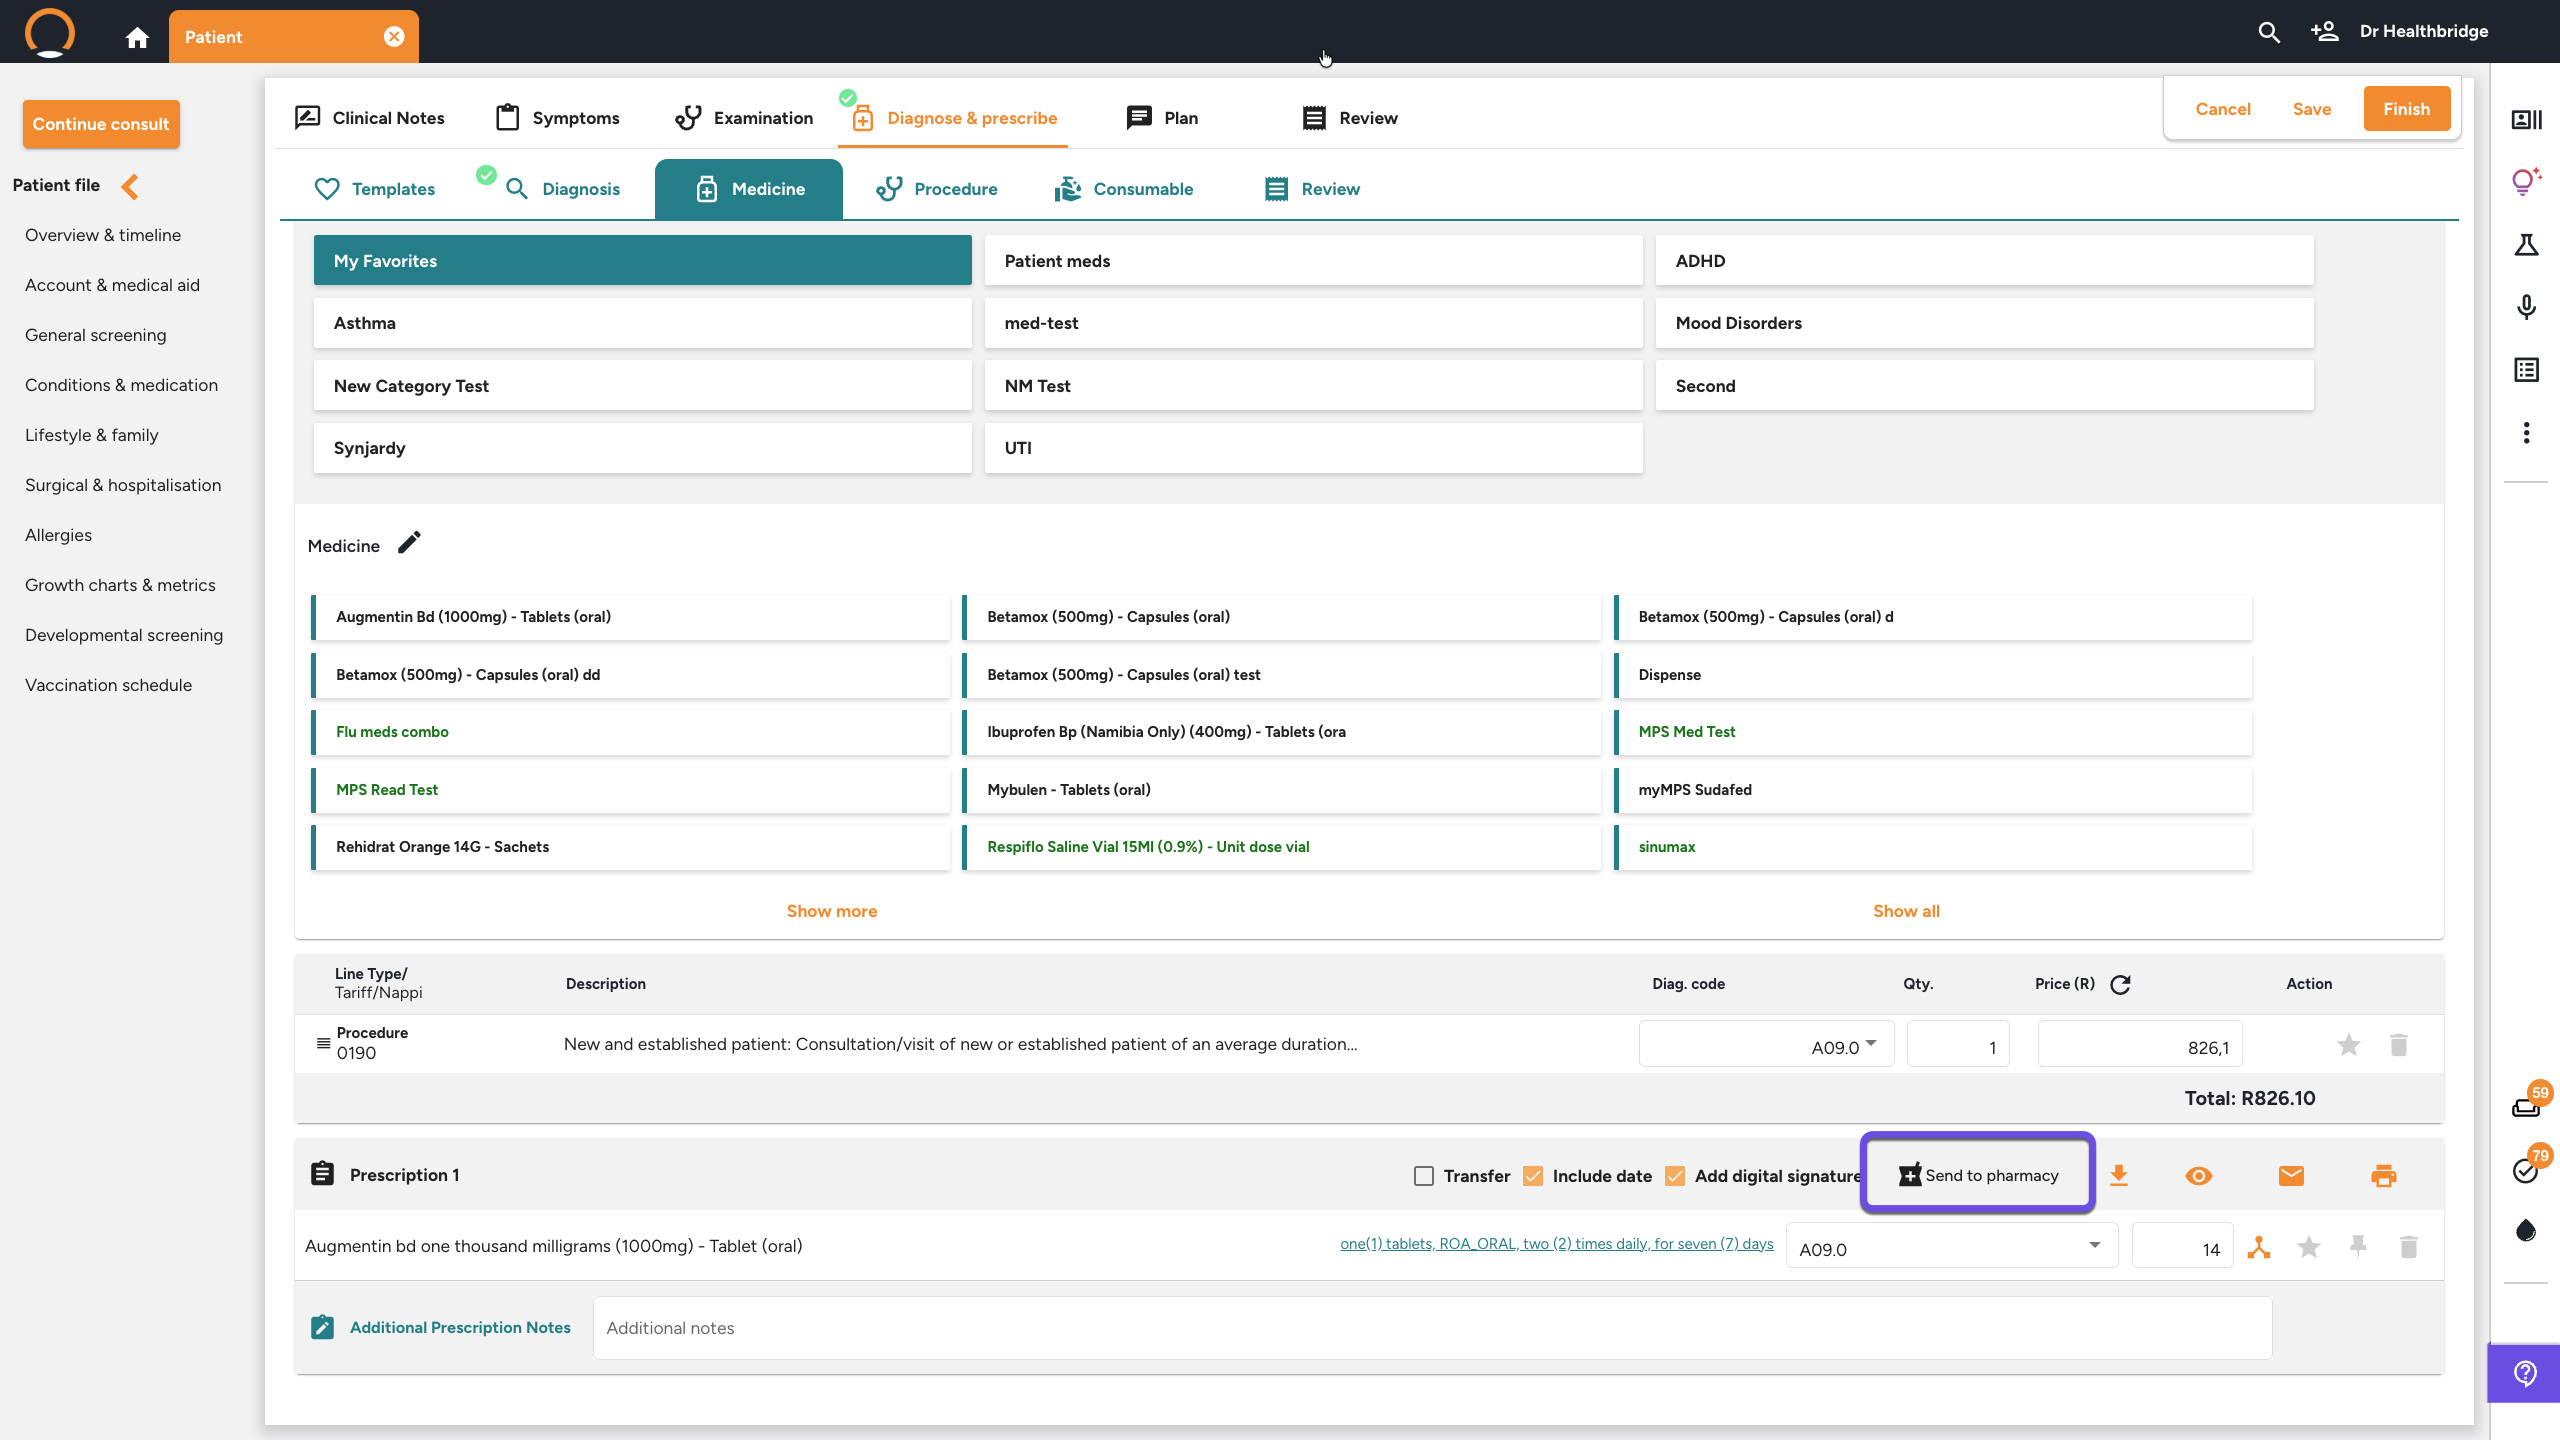Open Conditions & medication section
This screenshot has height=1440, width=2560.
(121, 385)
